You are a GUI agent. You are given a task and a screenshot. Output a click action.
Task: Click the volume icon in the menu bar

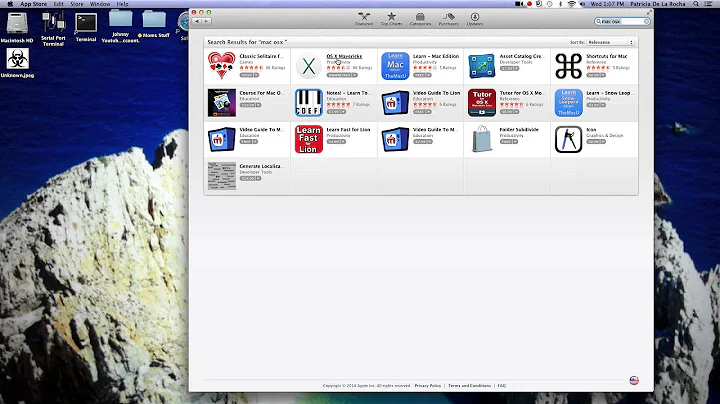click(x=582, y=4)
